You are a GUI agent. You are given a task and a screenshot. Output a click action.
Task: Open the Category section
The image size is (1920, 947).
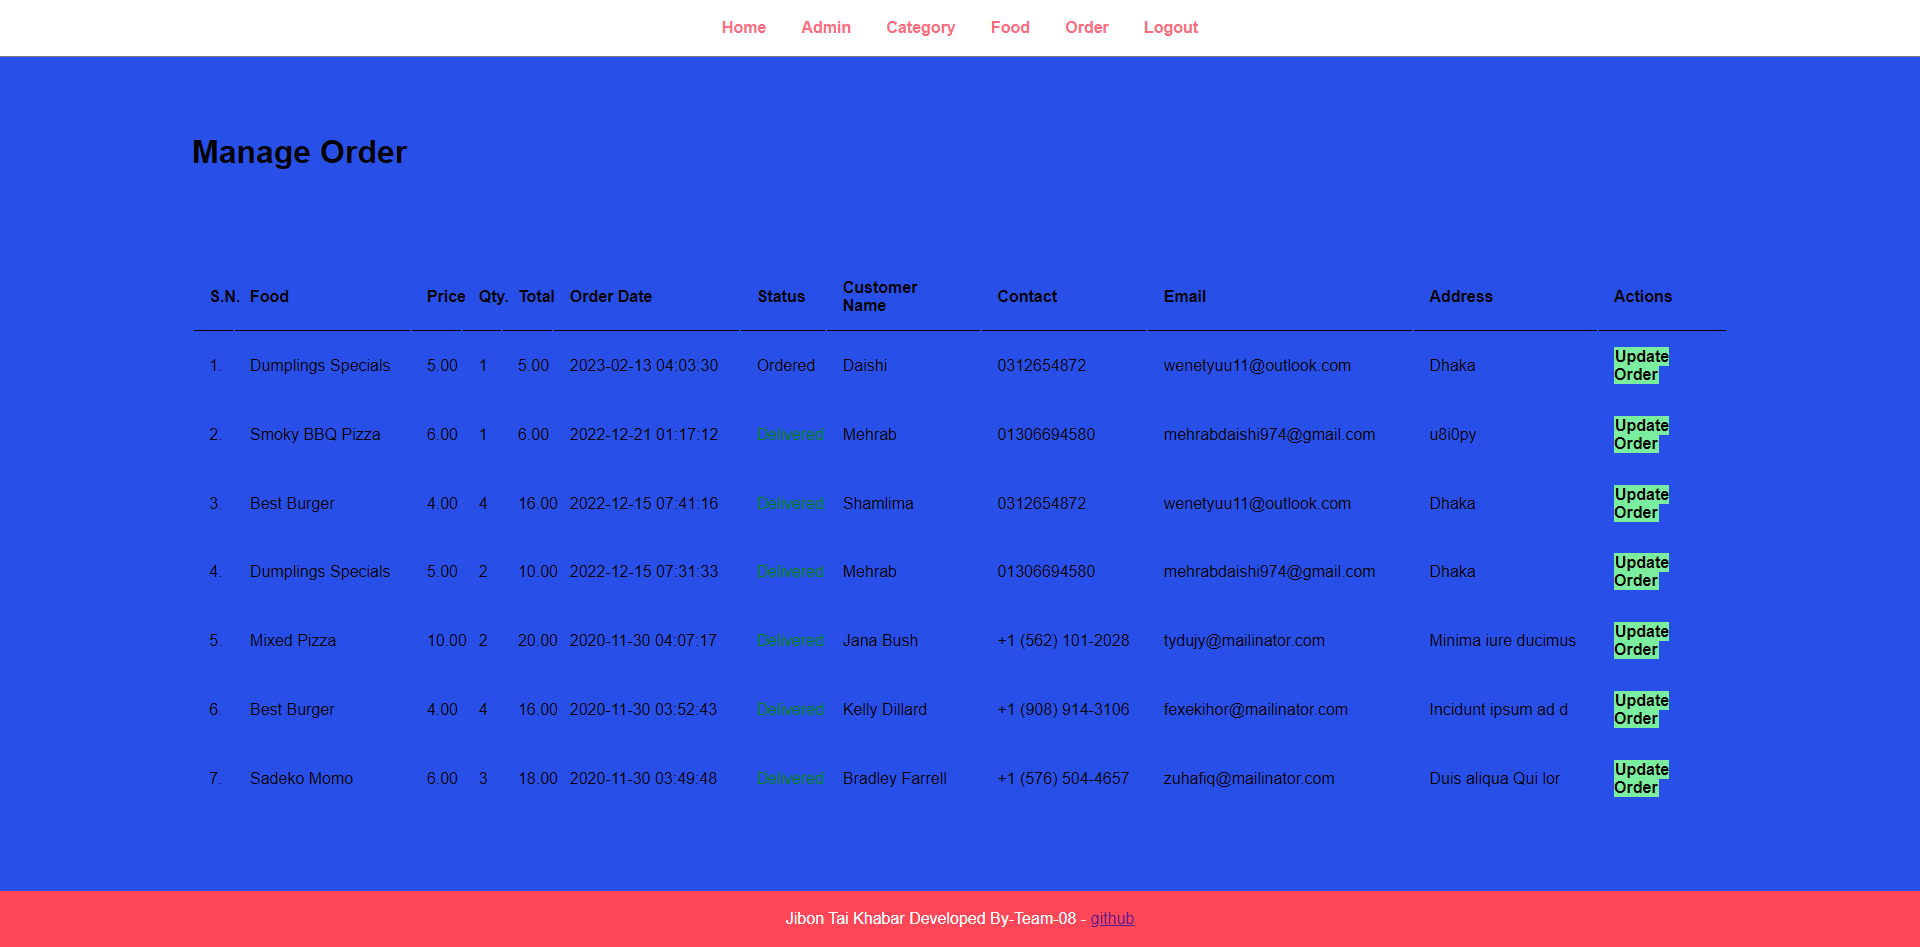[x=920, y=27]
